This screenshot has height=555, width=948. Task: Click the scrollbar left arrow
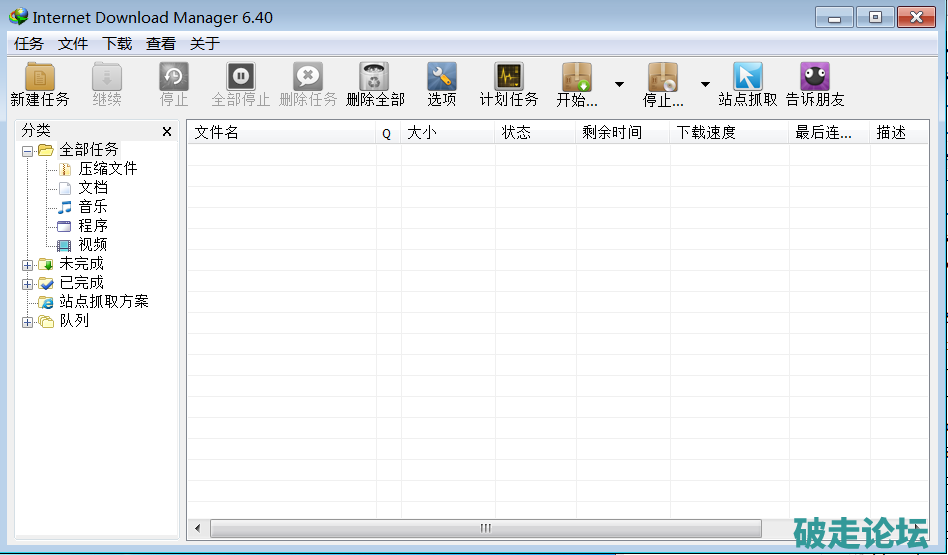point(198,528)
